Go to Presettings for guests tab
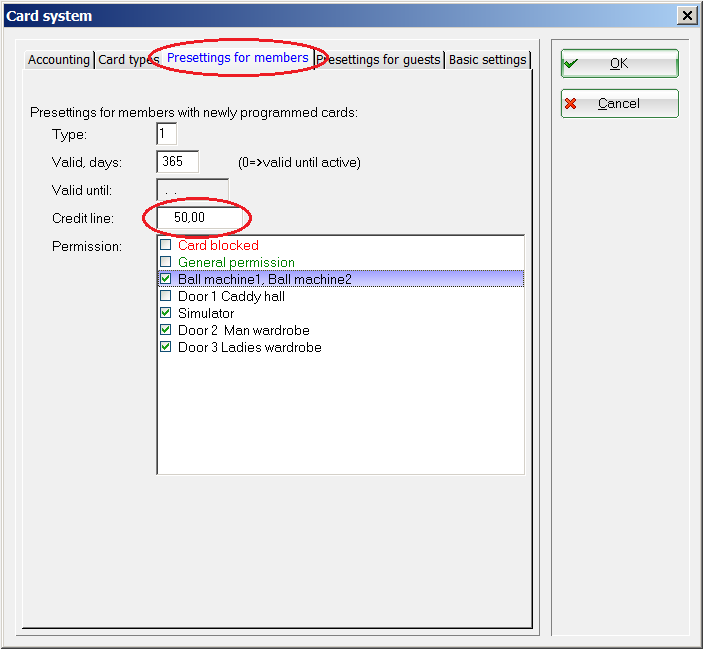 [380, 60]
